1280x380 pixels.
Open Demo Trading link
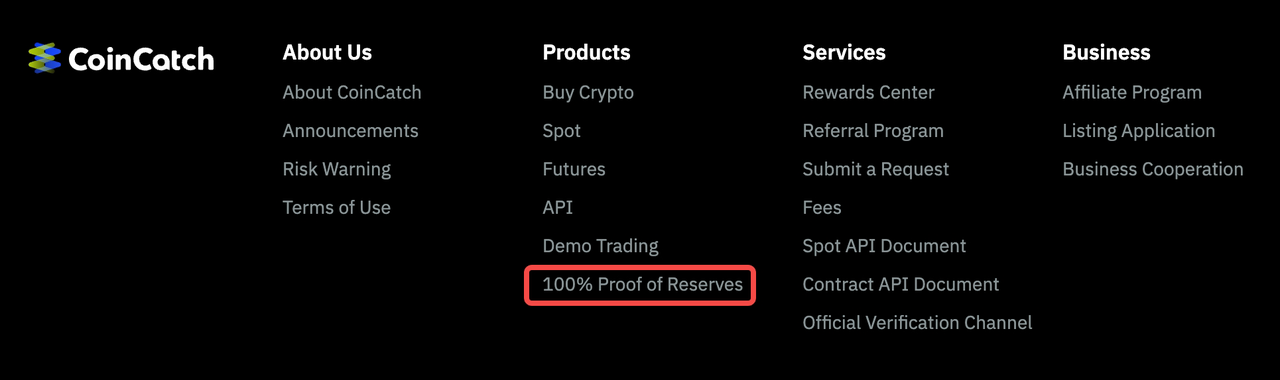(601, 246)
